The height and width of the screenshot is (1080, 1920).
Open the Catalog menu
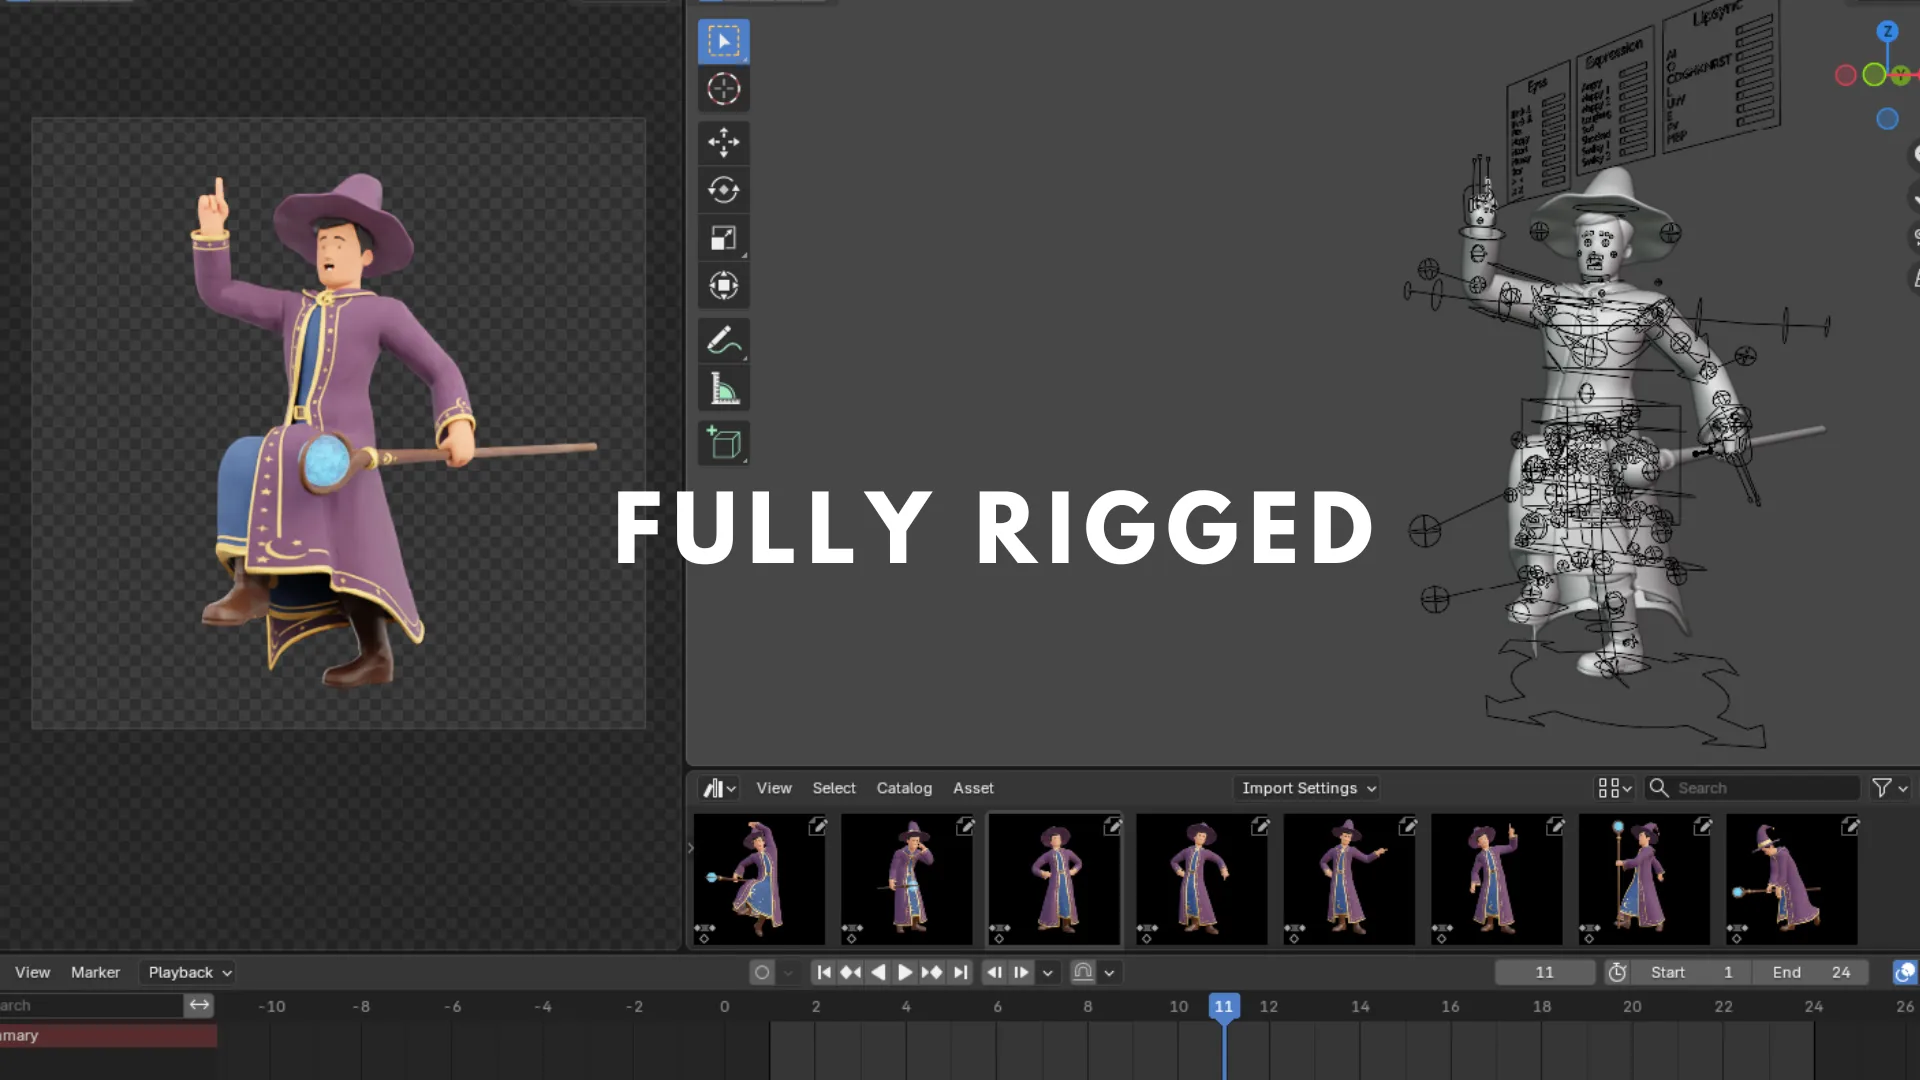click(904, 788)
